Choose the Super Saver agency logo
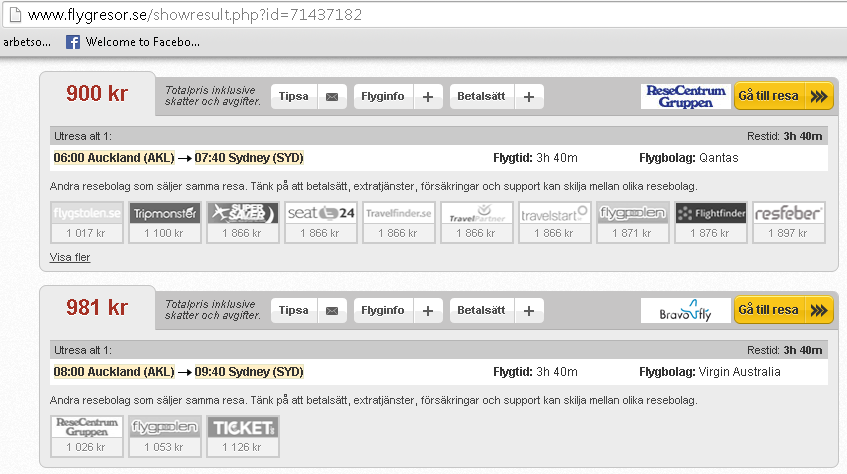 point(242,213)
